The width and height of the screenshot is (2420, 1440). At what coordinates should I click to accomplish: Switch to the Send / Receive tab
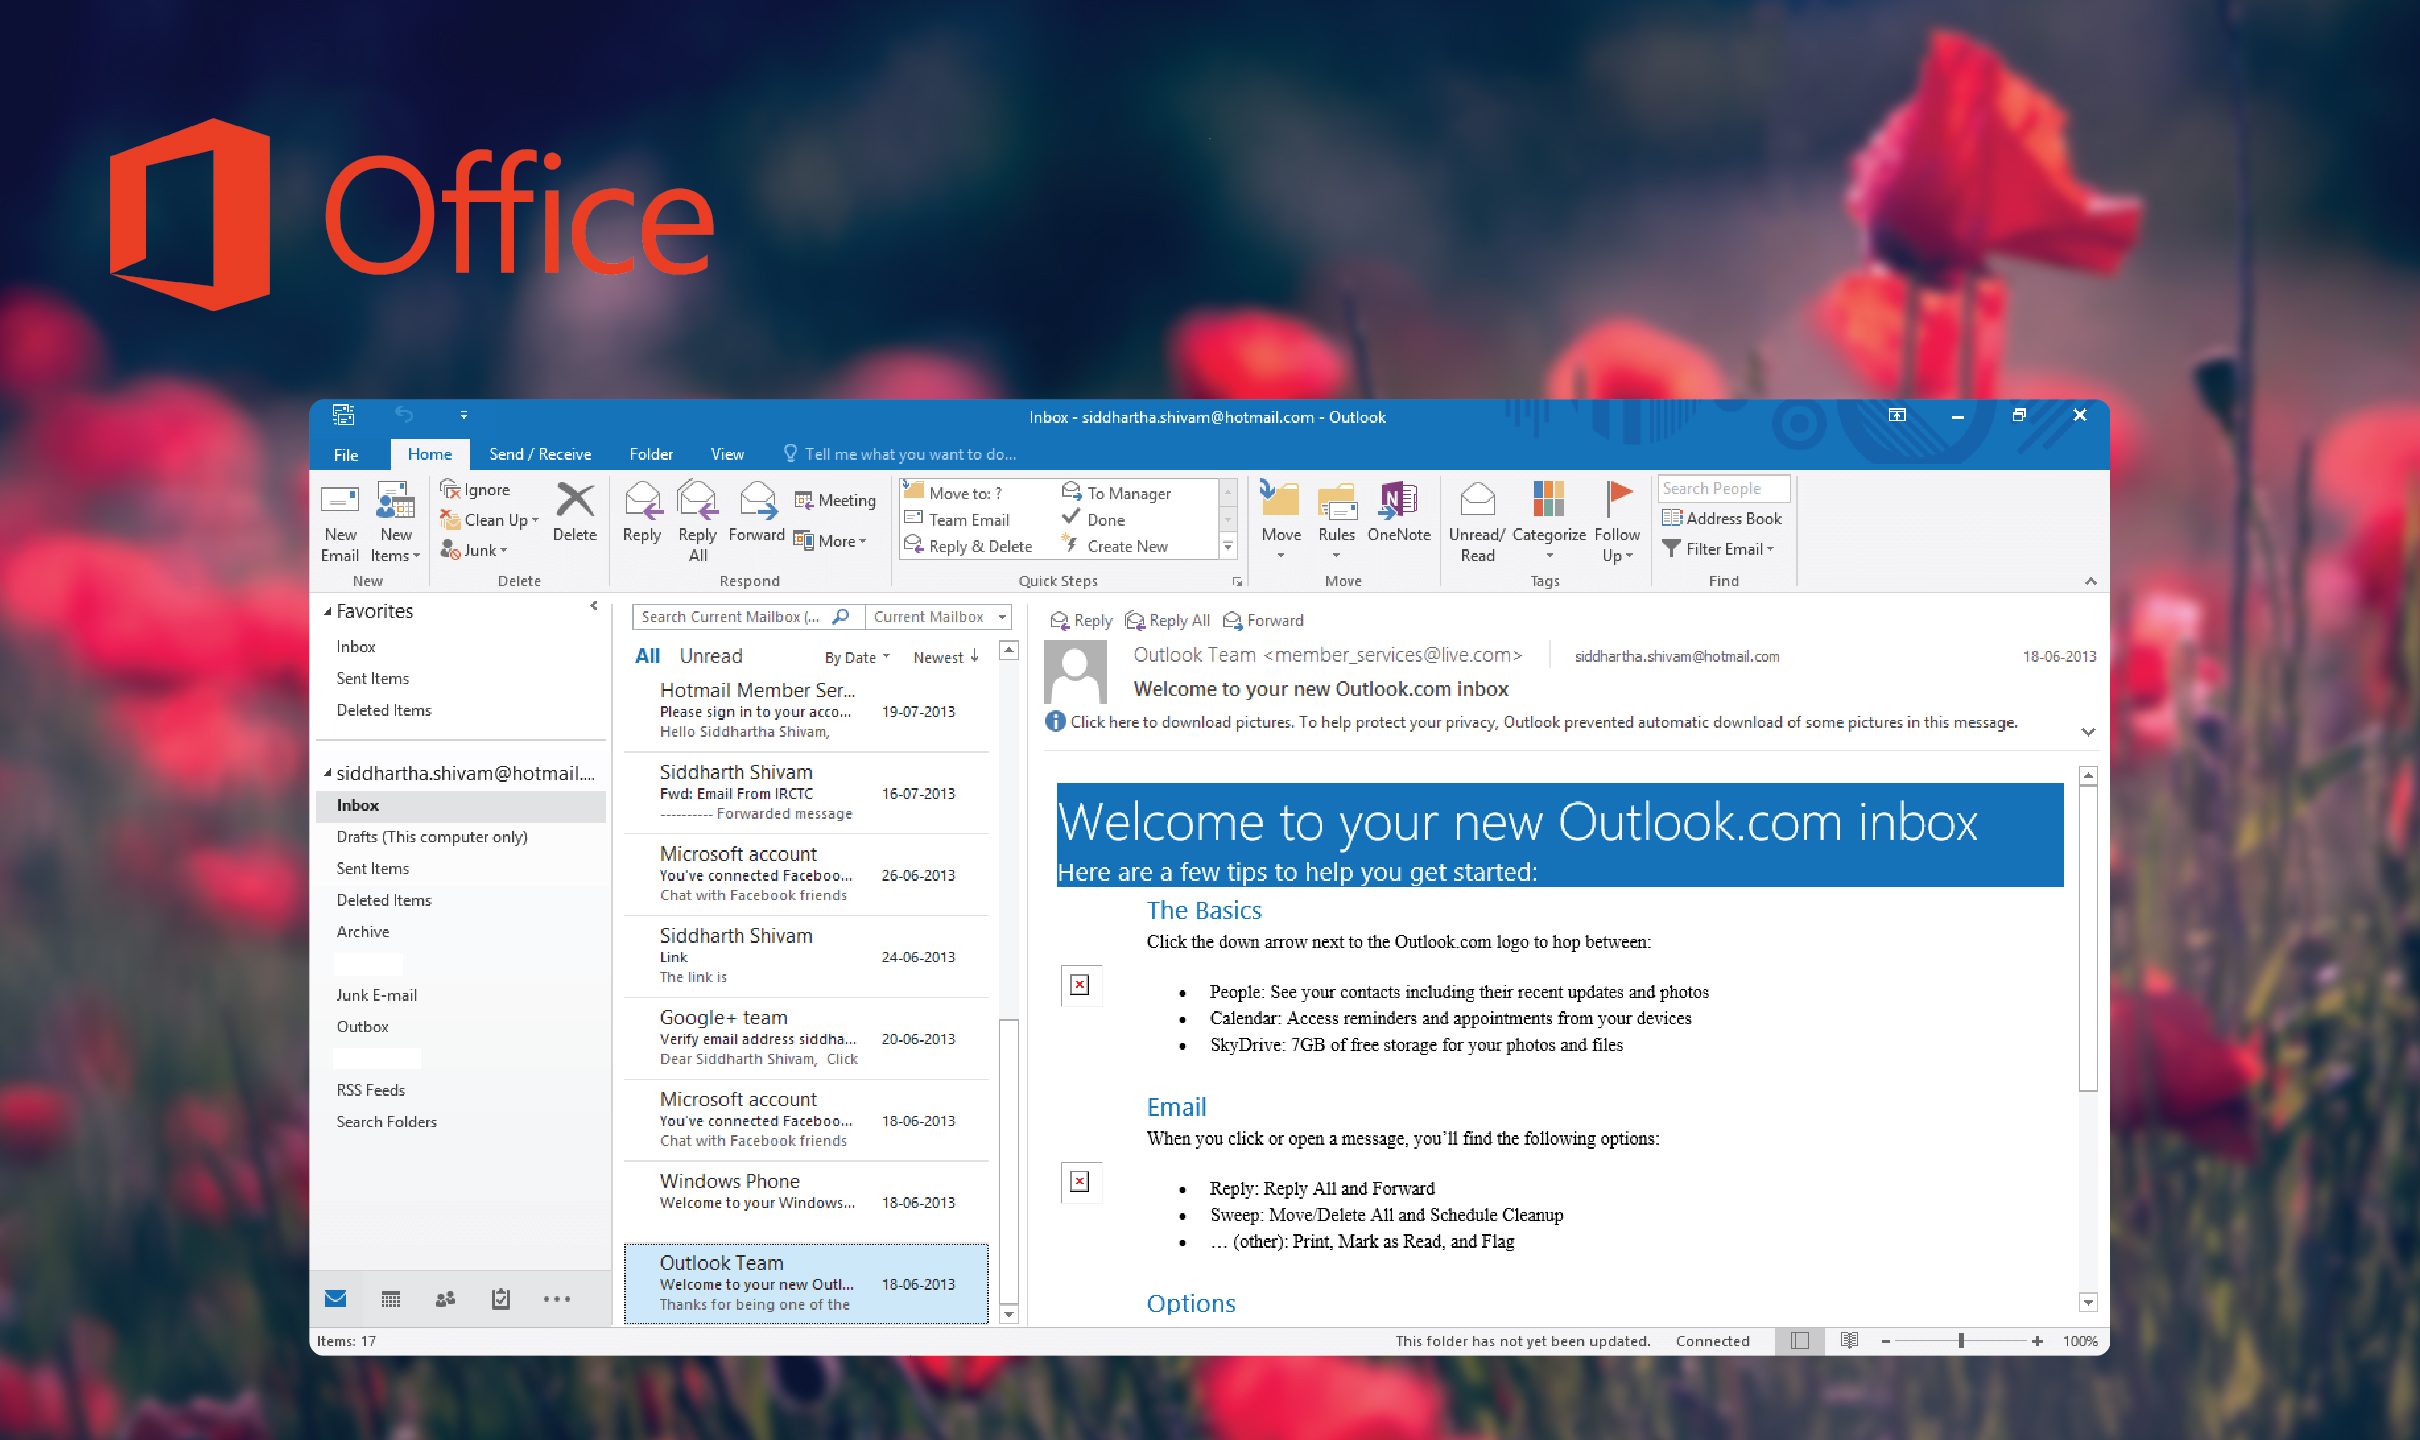pyautogui.click(x=540, y=454)
